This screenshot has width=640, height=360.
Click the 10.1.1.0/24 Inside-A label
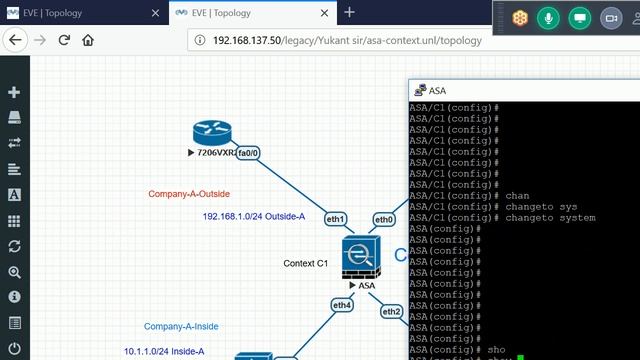pos(164,351)
